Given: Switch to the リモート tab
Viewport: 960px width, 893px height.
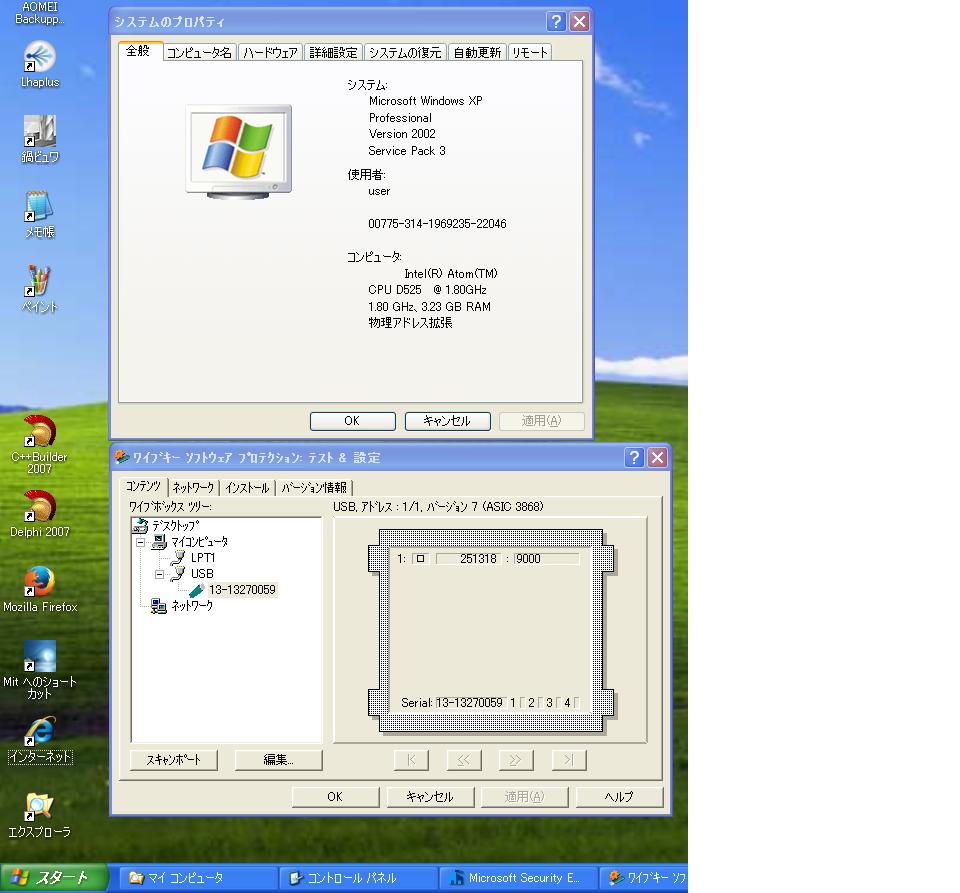Looking at the screenshot, I should pos(530,53).
